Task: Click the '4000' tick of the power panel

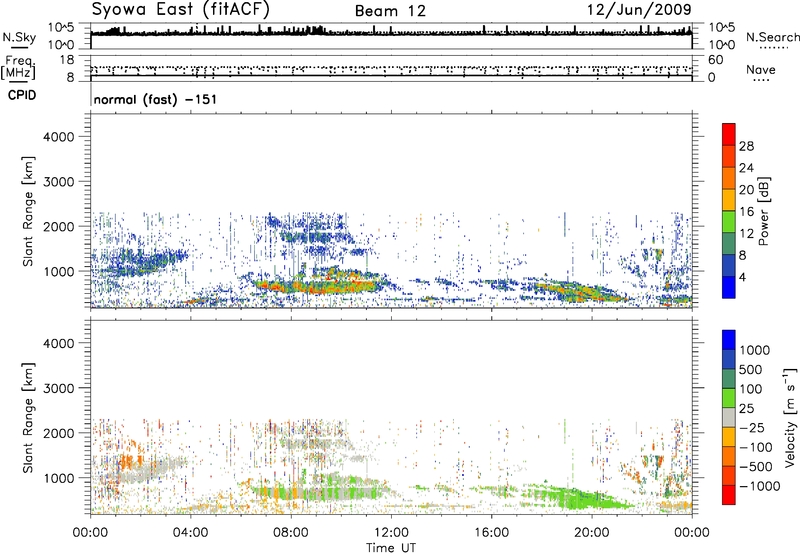Action: pos(59,137)
